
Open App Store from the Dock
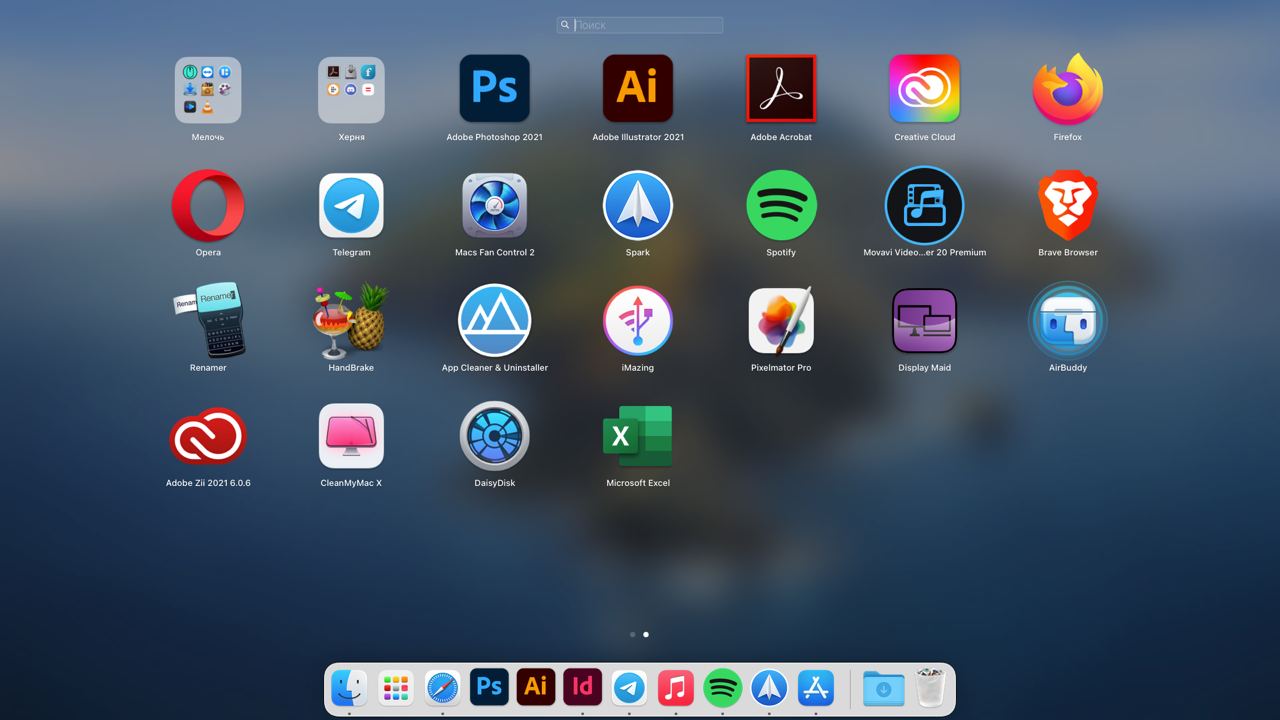point(816,688)
